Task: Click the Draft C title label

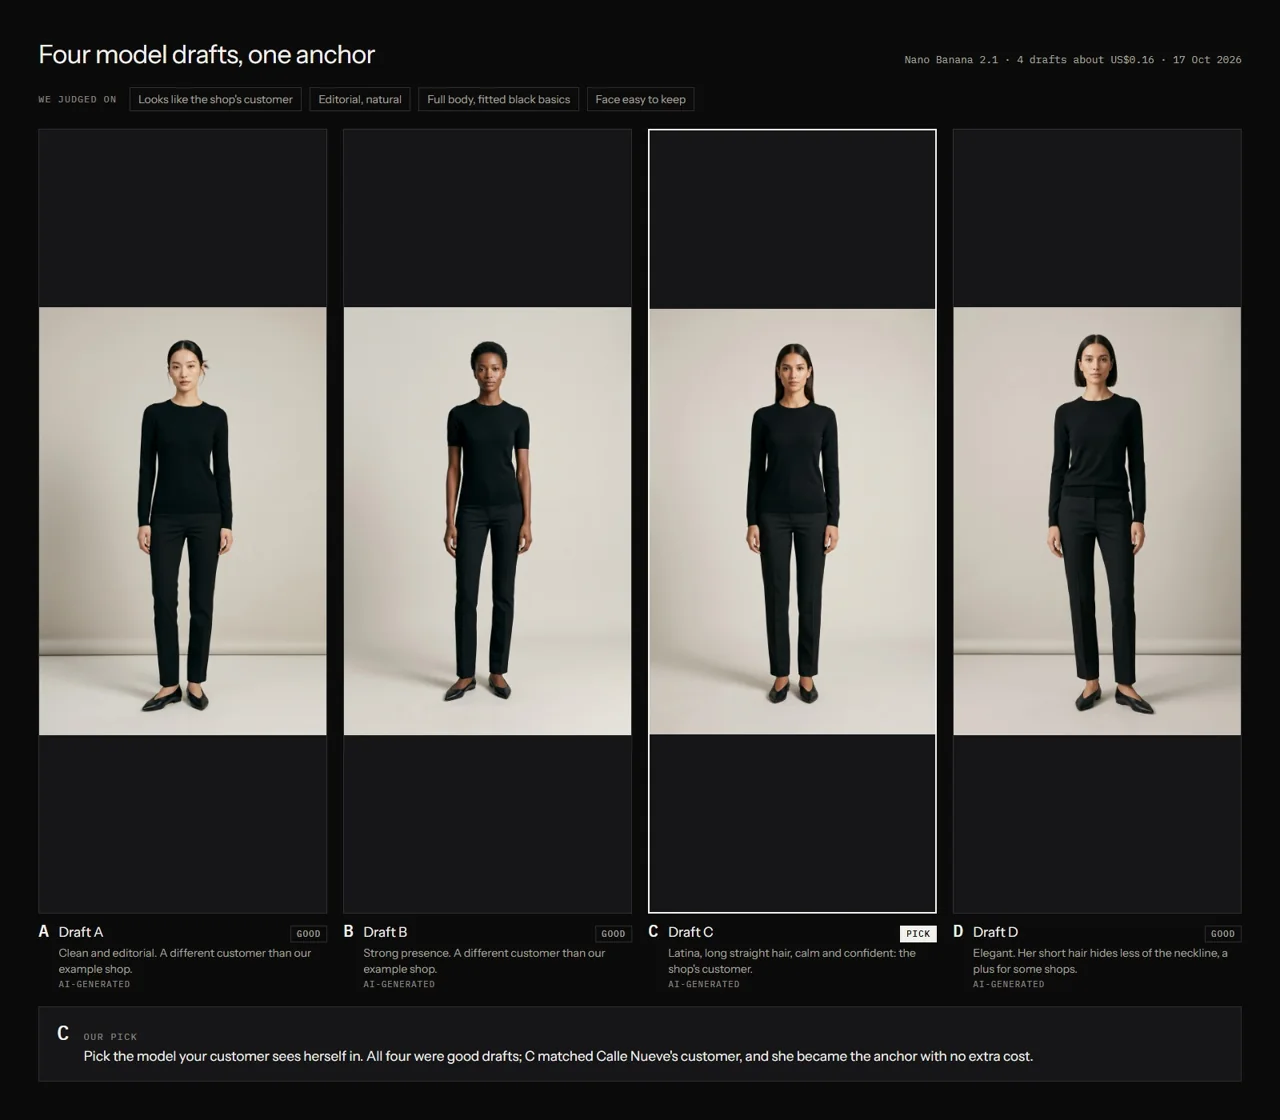Action: click(690, 932)
